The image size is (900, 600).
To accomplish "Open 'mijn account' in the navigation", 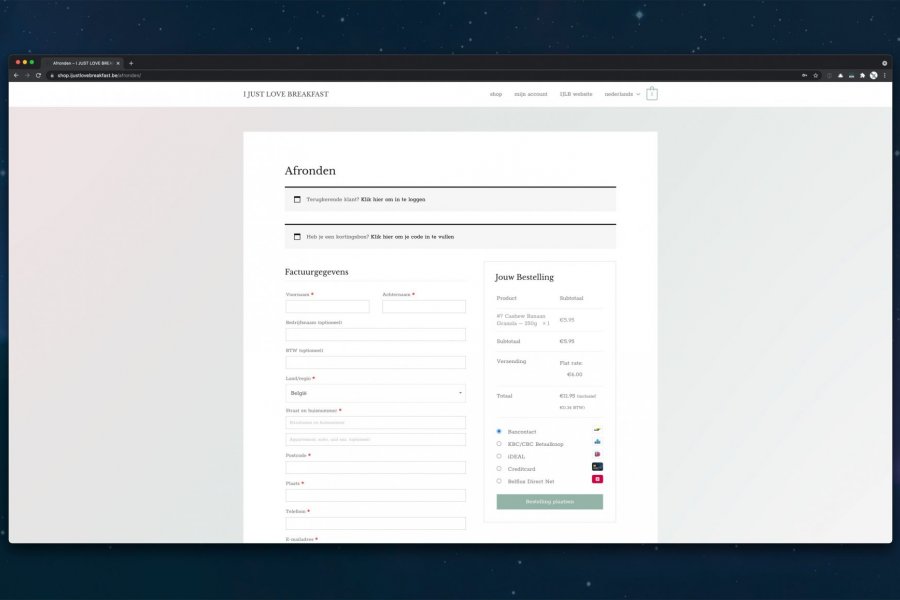I will 531,94.
